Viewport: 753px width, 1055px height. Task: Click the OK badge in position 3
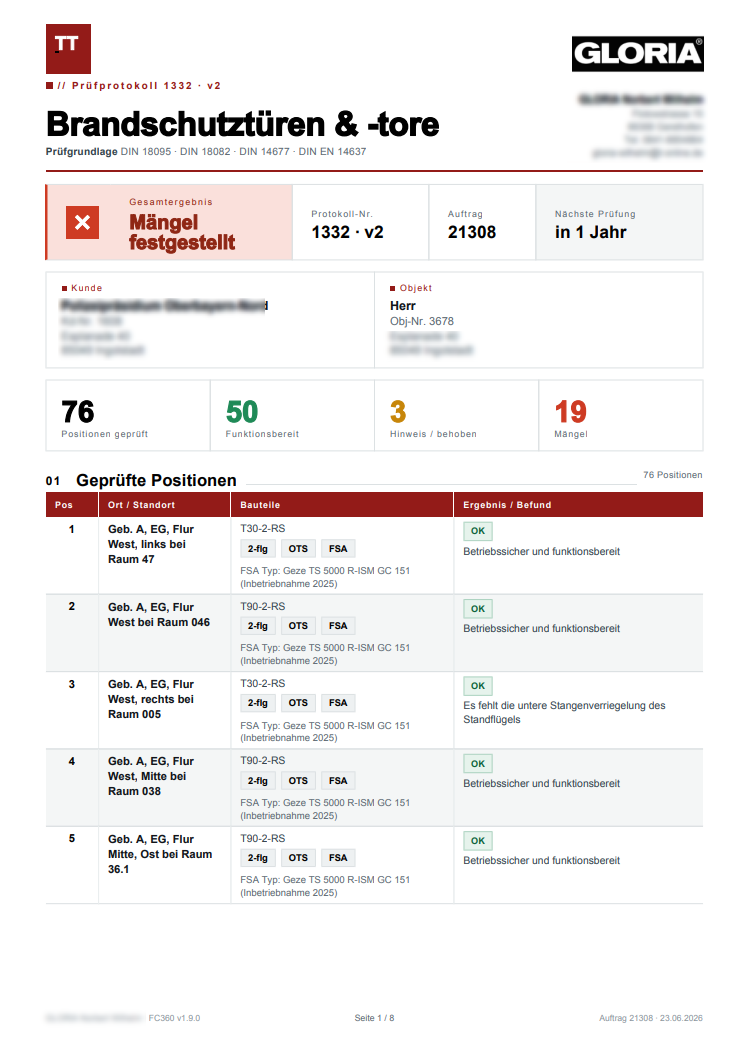(478, 686)
